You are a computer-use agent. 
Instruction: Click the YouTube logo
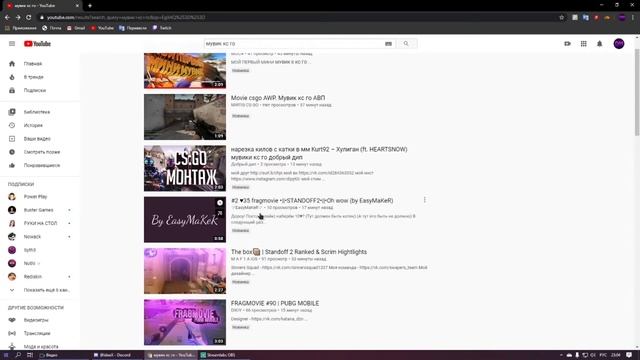pos(37,44)
